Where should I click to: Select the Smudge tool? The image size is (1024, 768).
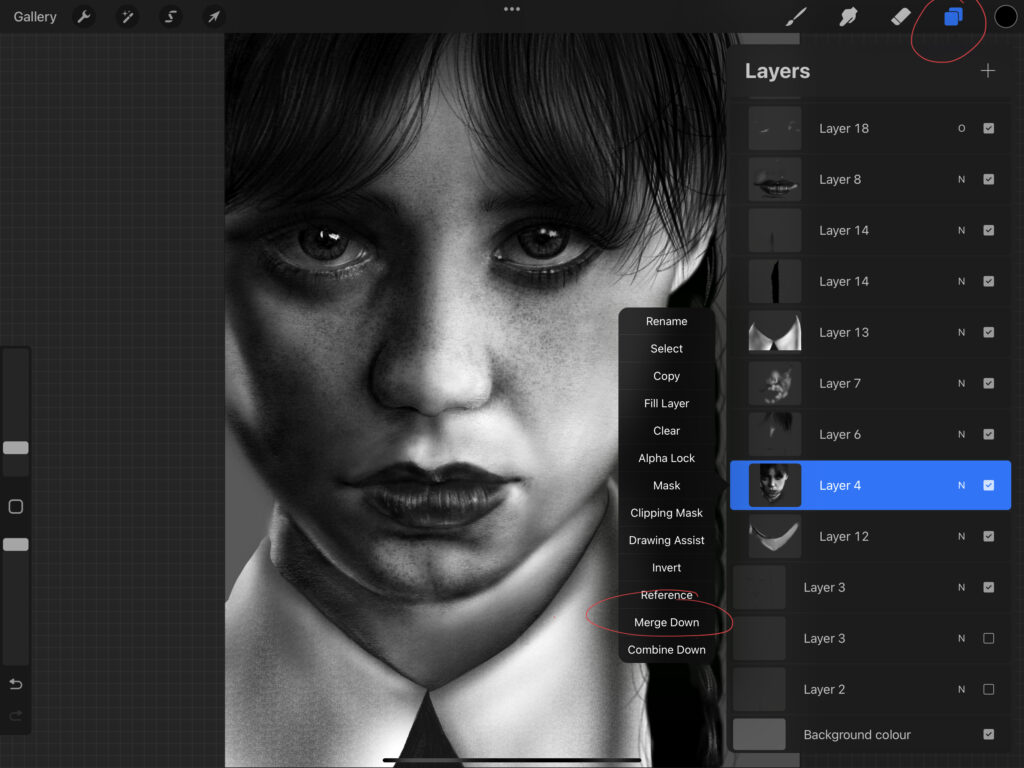click(x=849, y=17)
